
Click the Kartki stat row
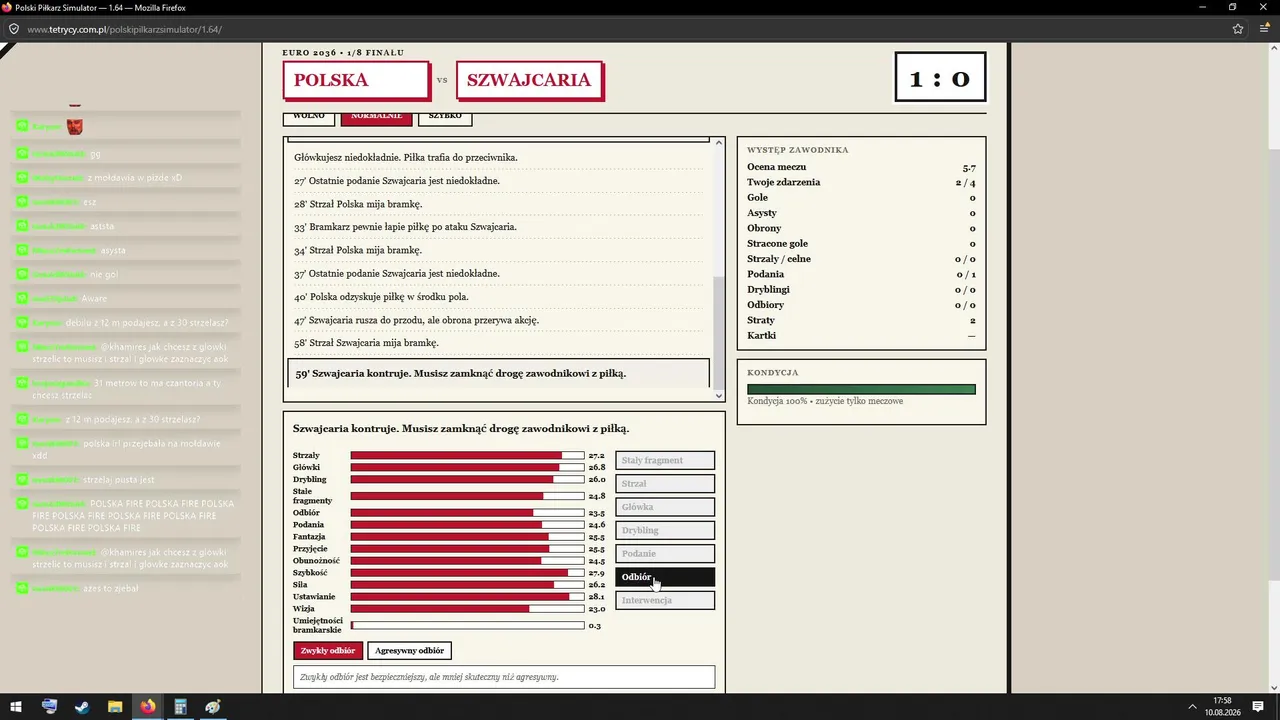coord(861,336)
